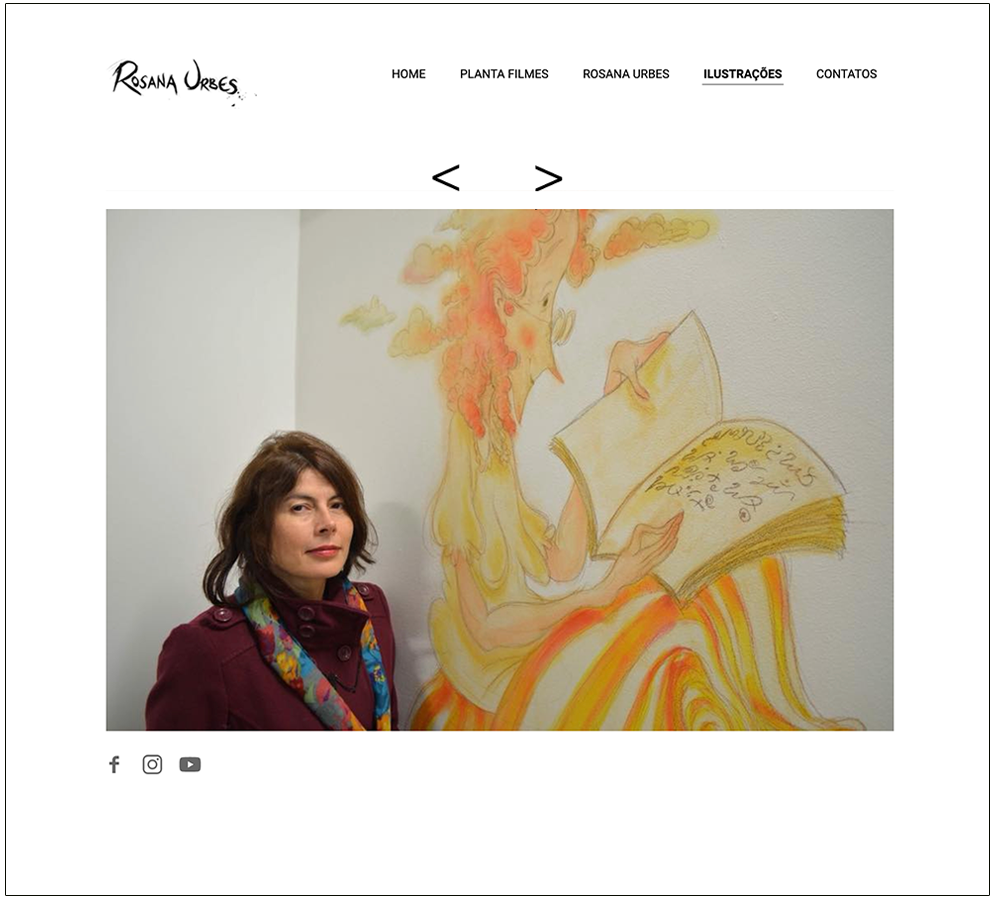This screenshot has height=900, width=994.
Task: Open the Instagram profile icon
Action: (x=152, y=764)
